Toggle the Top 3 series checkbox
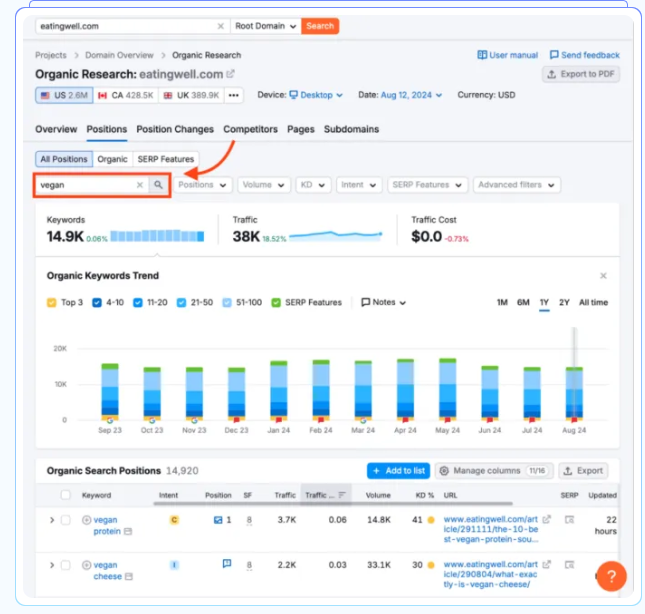645x614 pixels. tap(51, 303)
